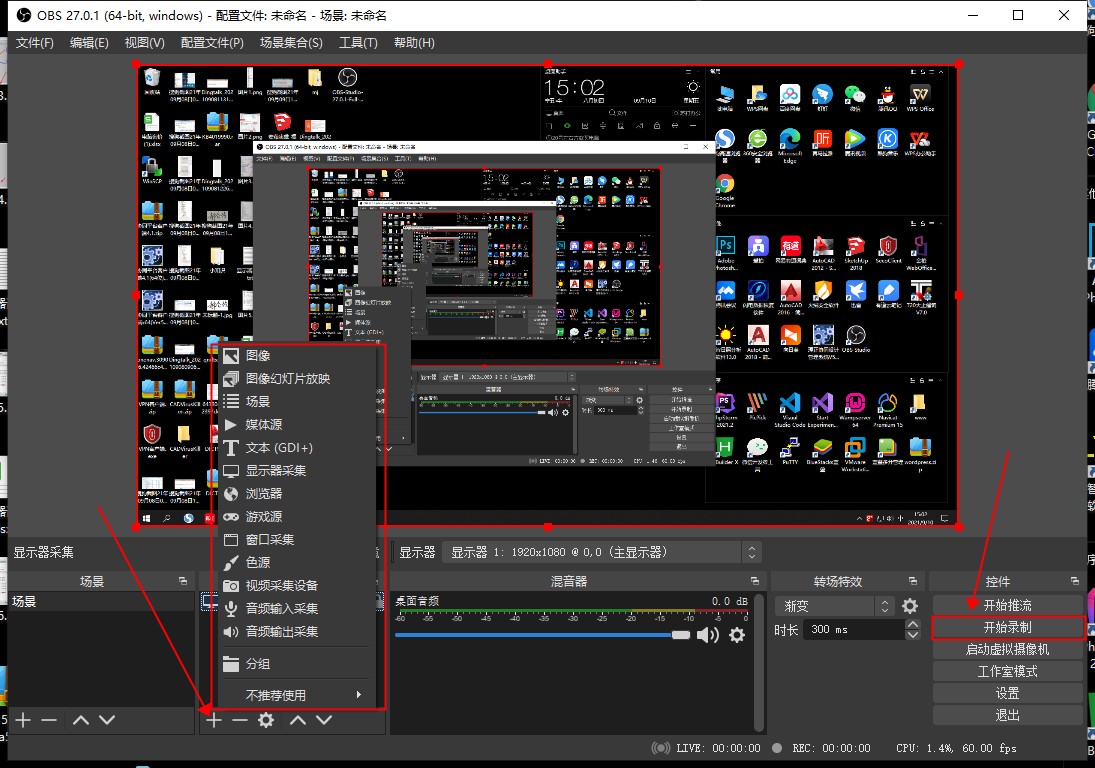Viewport: 1095px width, 768px height.
Task: Open 桌面音频 mixer settings gear
Action: click(x=737, y=635)
